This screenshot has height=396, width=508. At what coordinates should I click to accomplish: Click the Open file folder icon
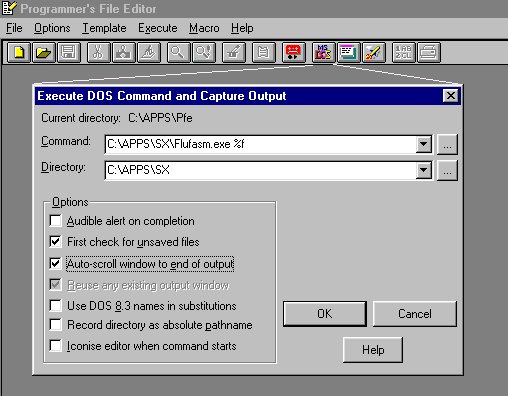[x=44, y=52]
